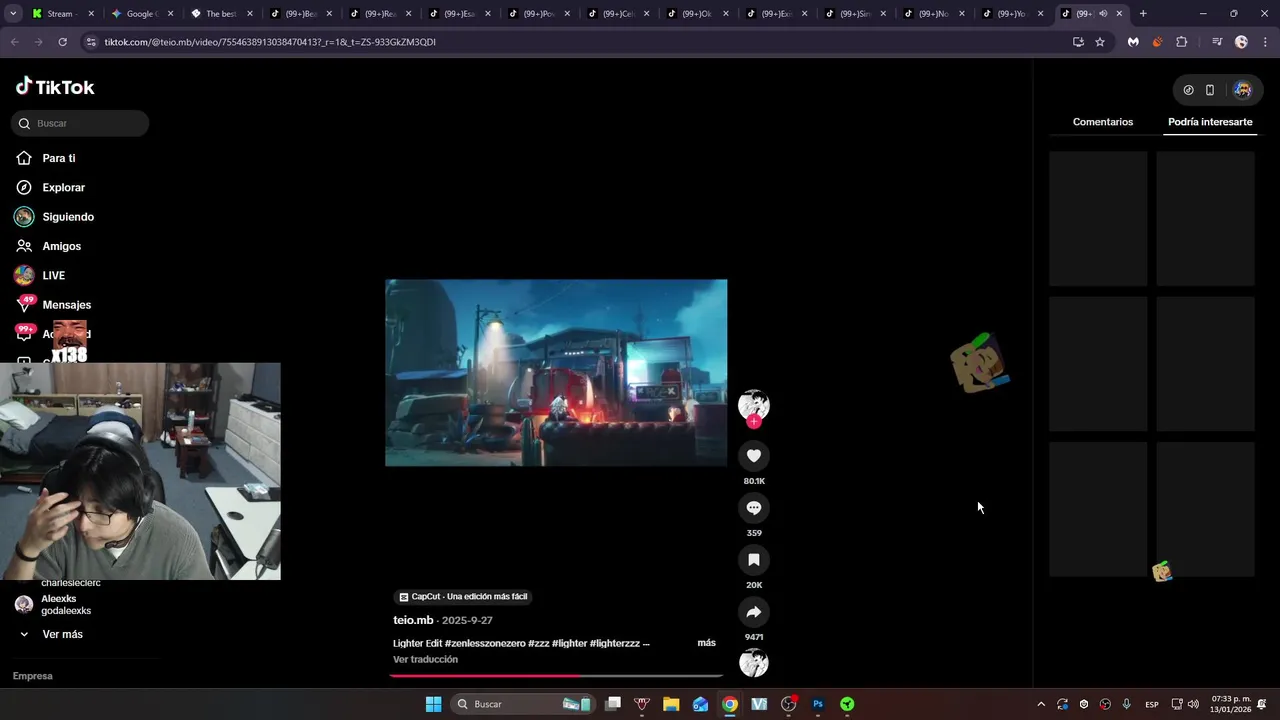The width and height of the screenshot is (1280, 720).
Task: Open Chrome extensions puzzle icon
Action: click(x=1181, y=42)
